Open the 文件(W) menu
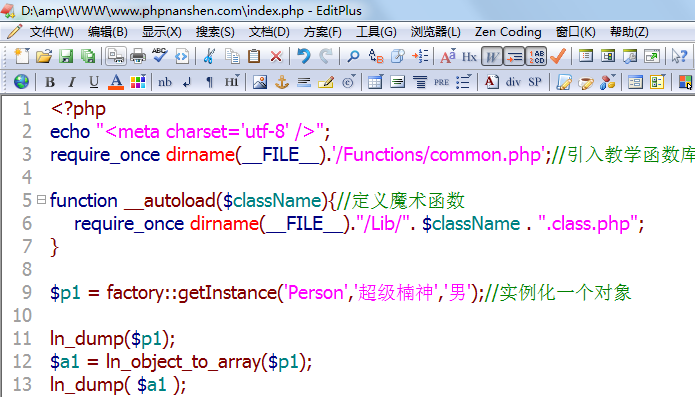 coord(51,32)
